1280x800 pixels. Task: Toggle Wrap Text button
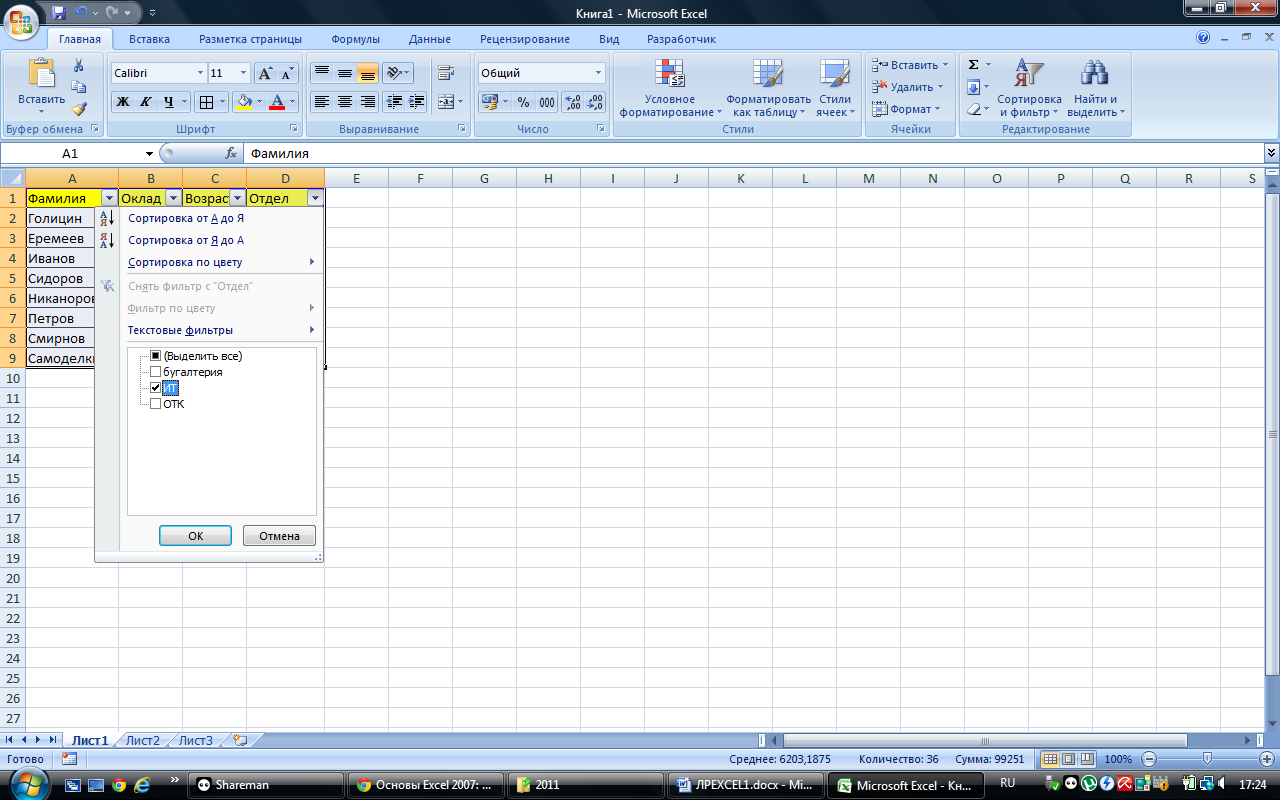click(x=446, y=73)
